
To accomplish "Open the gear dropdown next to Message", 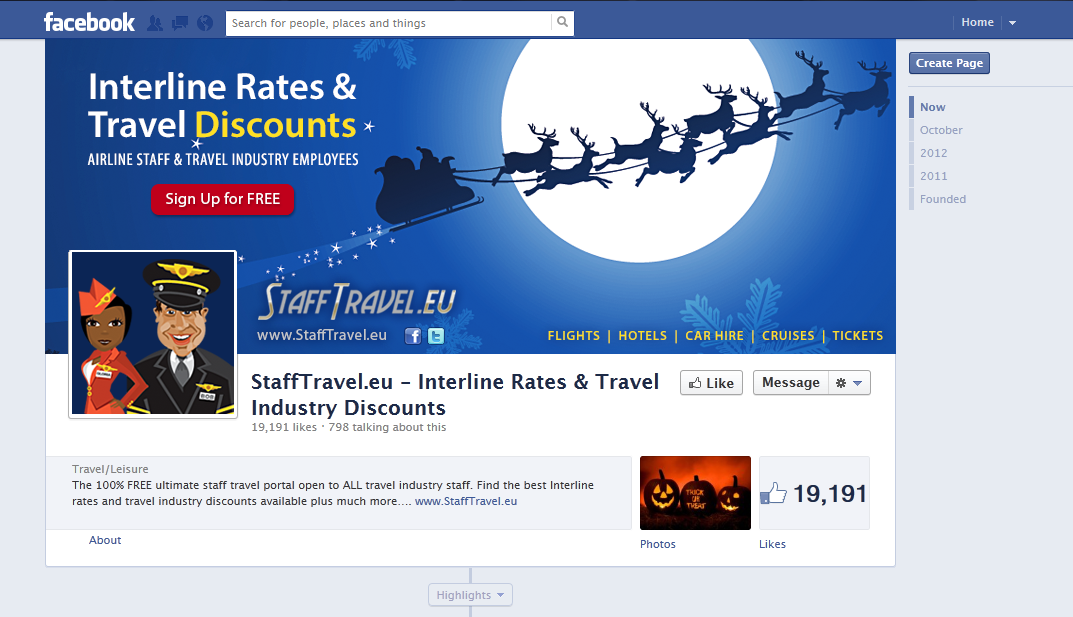I will (849, 383).
